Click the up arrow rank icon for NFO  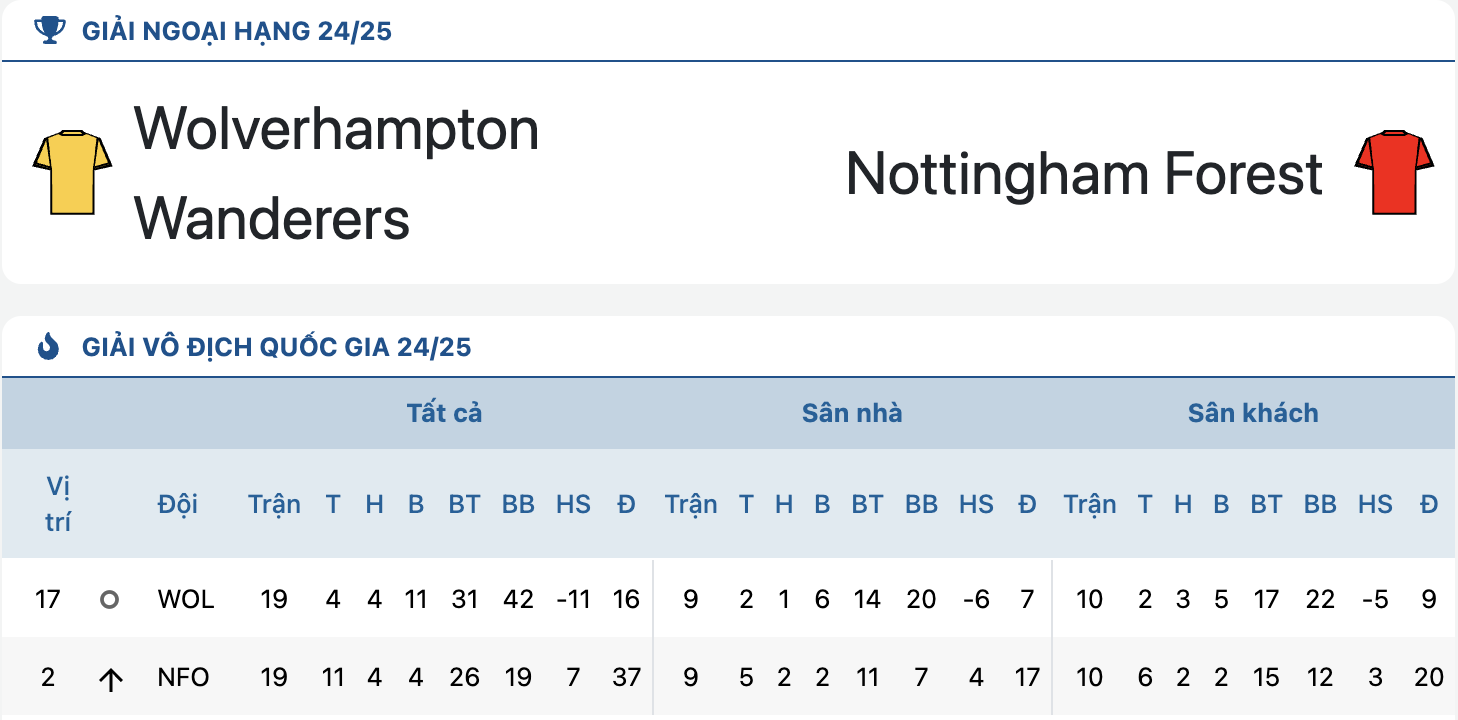tap(110, 679)
